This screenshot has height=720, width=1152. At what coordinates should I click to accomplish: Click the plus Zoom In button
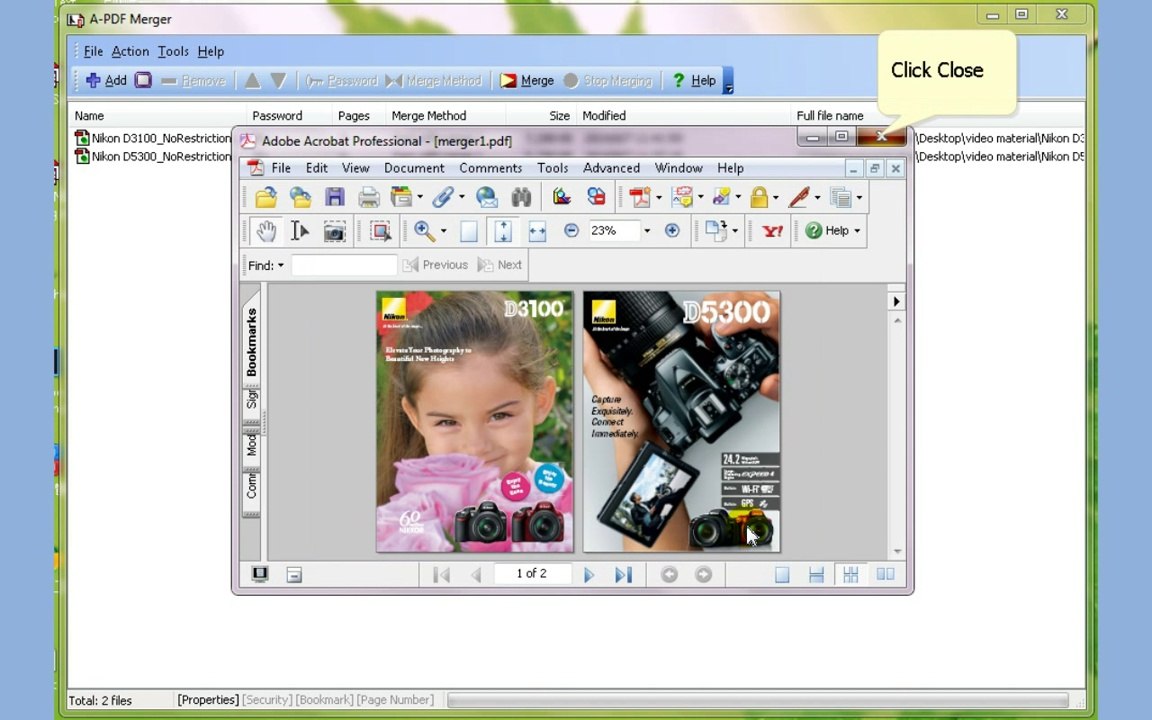672,231
